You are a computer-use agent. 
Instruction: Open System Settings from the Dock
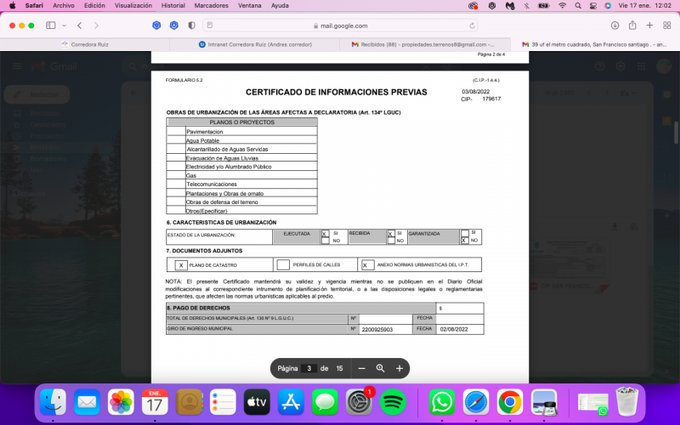point(359,402)
